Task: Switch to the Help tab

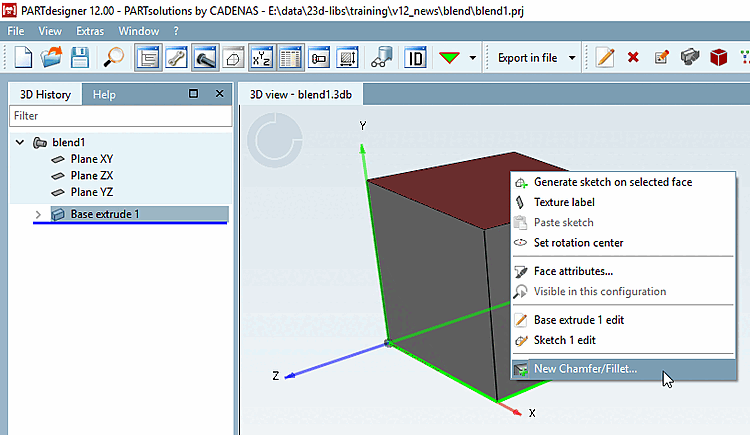Action: pyautogui.click(x=104, y=94)
